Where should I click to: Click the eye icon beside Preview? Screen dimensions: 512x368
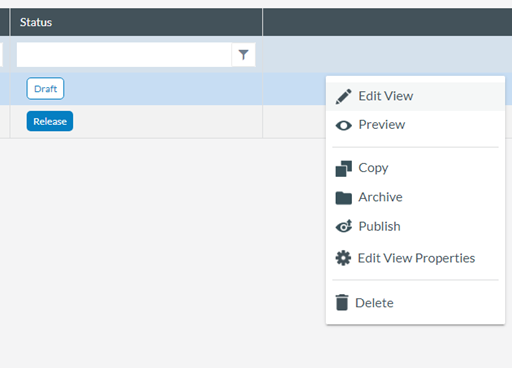343,126
